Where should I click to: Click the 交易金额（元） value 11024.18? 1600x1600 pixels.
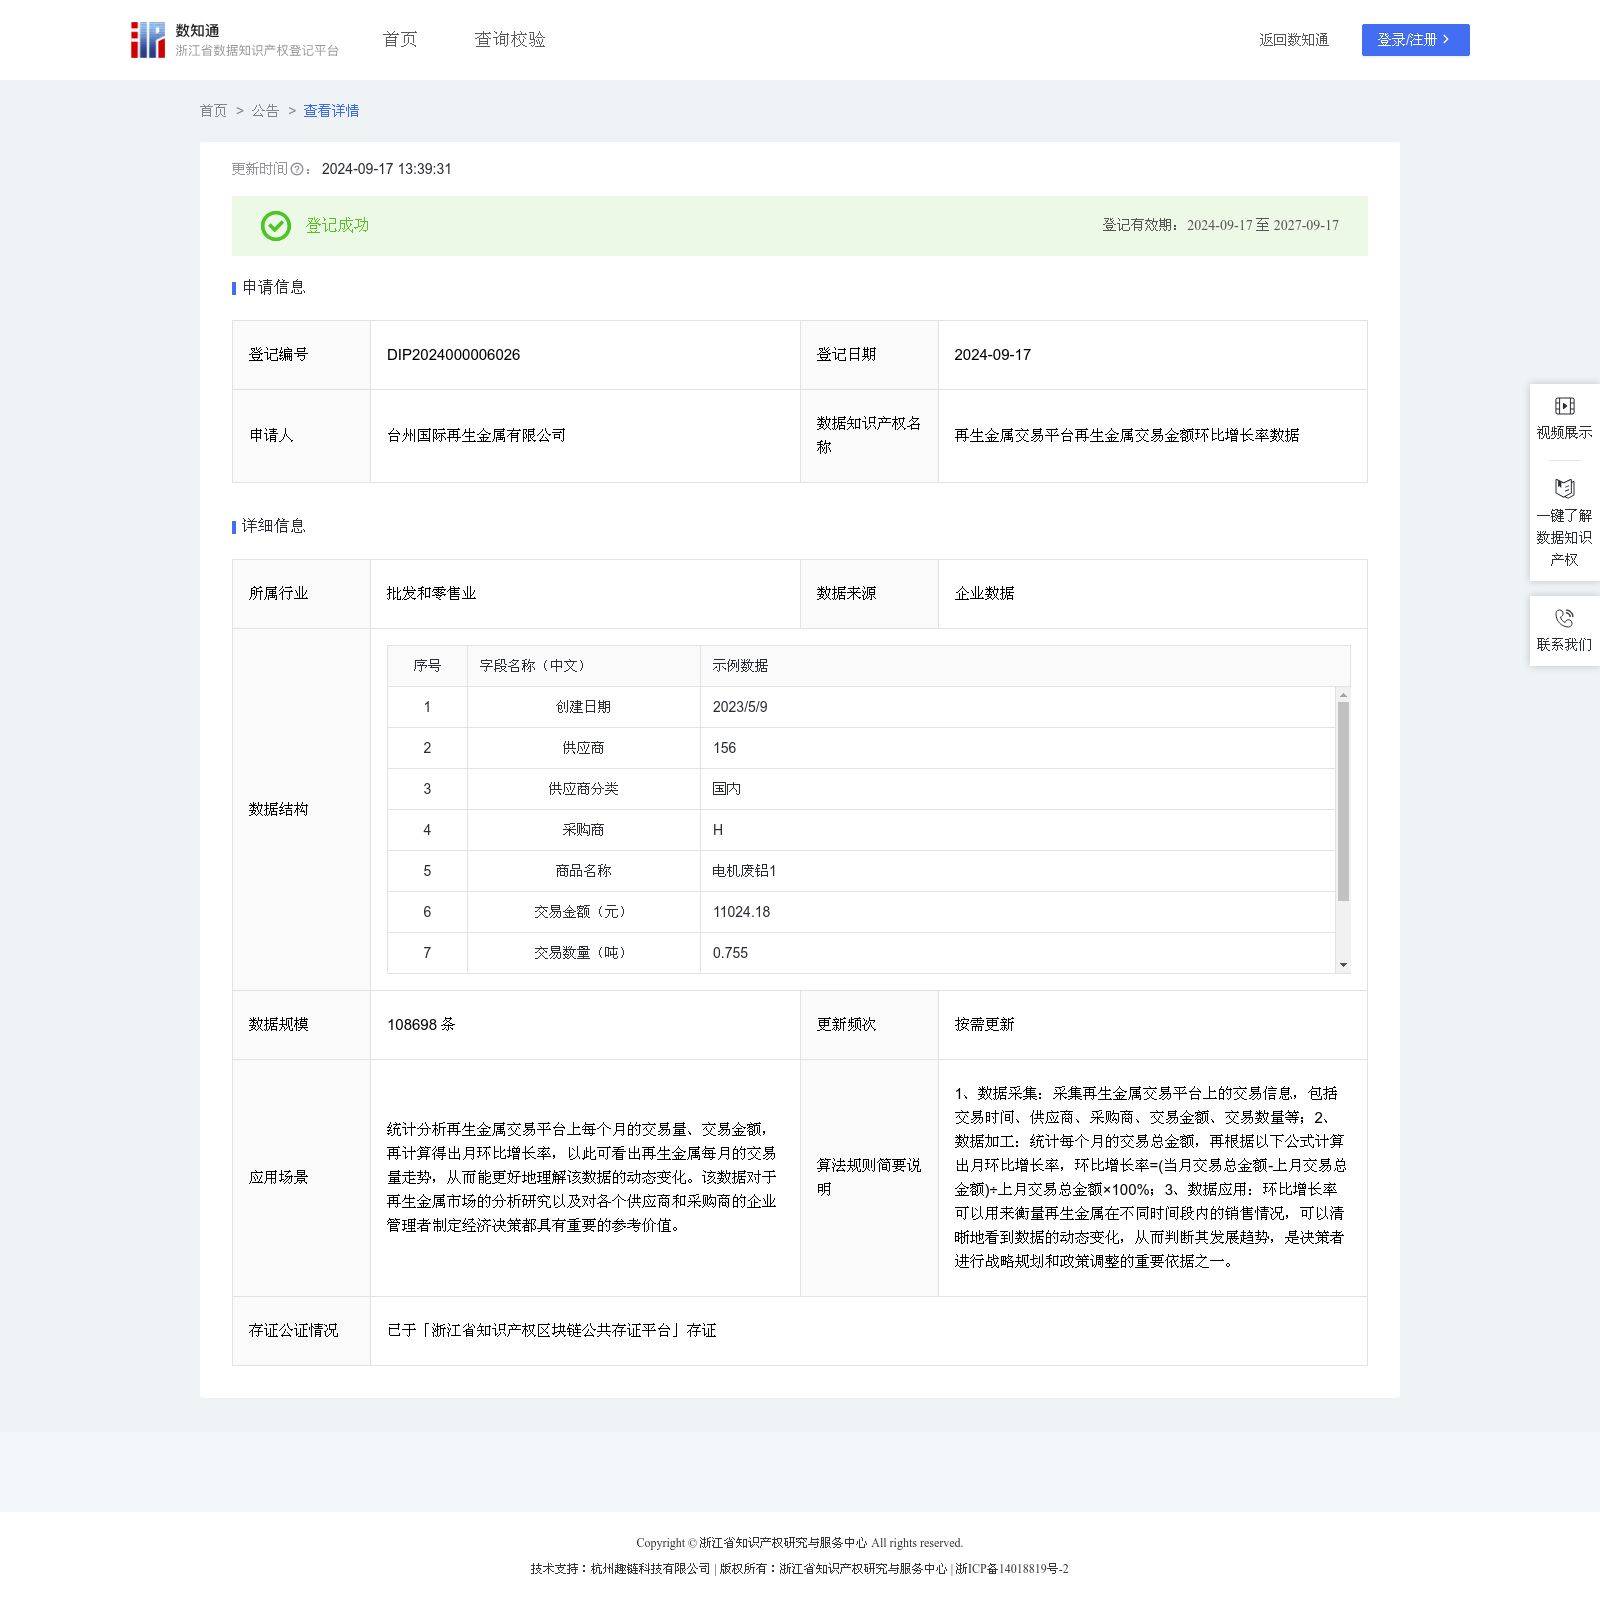click(x=741, y=912)
